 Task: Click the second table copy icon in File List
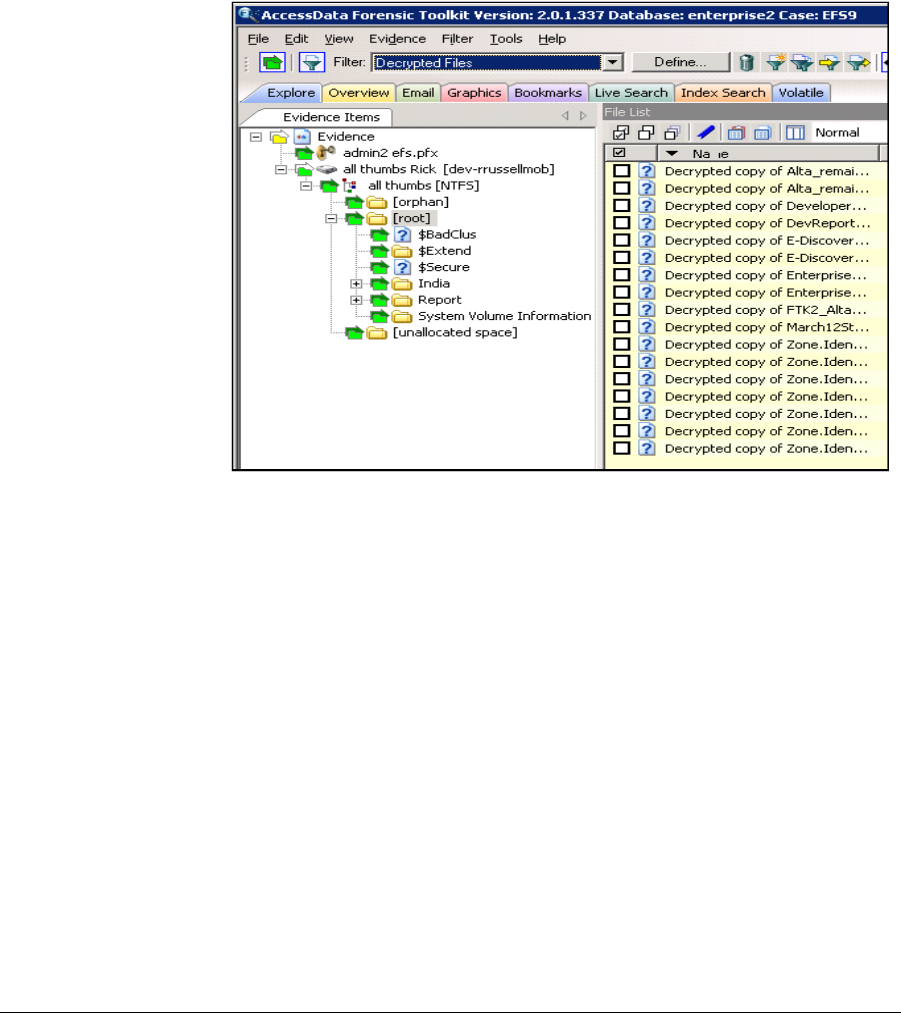coord(762,133)
